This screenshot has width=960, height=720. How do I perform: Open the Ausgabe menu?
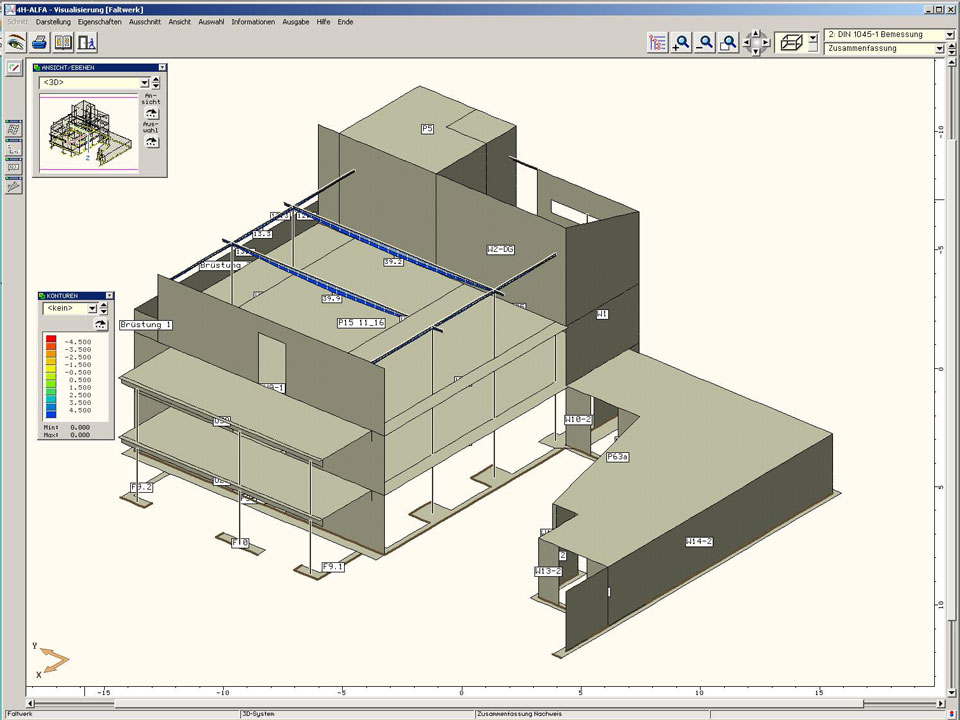296,21
